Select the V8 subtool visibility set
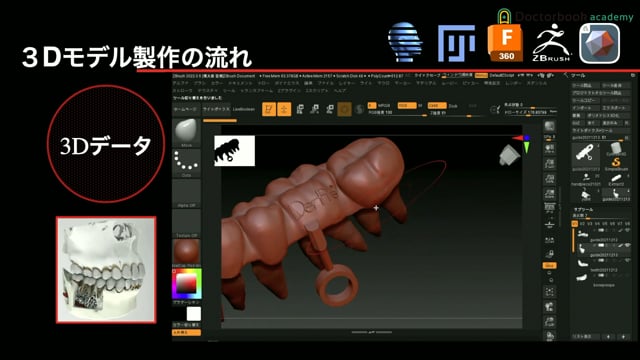This screenshot has width=640, height=360. coord(627,224)
